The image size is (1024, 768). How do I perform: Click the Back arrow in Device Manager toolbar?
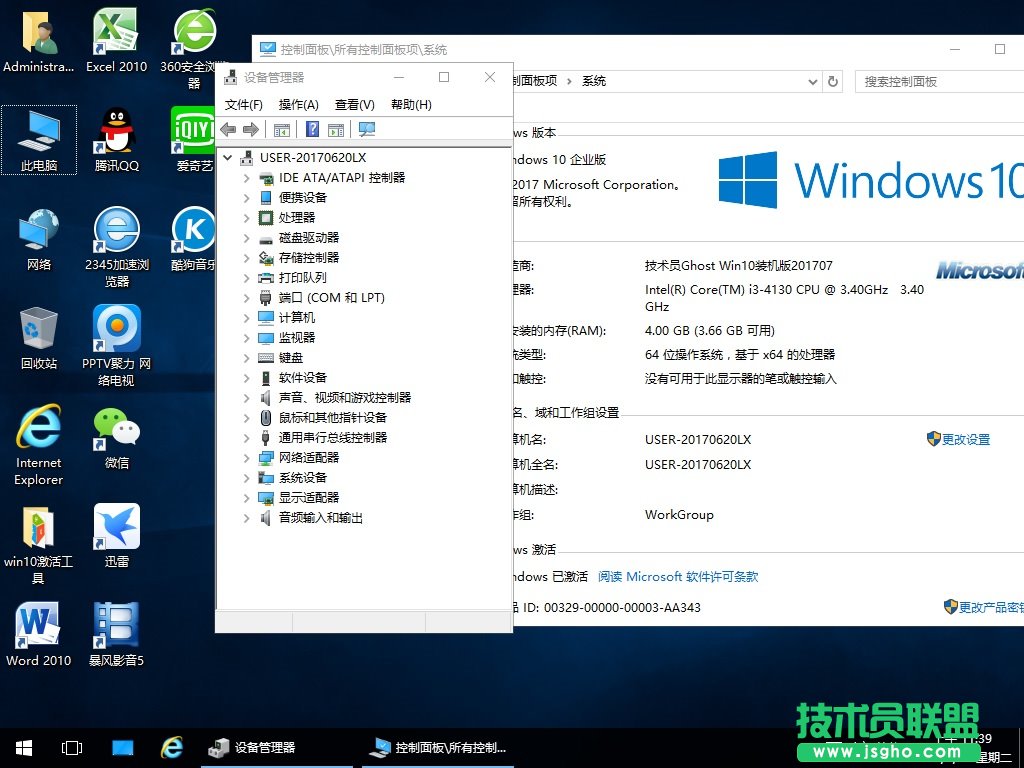(x=228, y=129)
